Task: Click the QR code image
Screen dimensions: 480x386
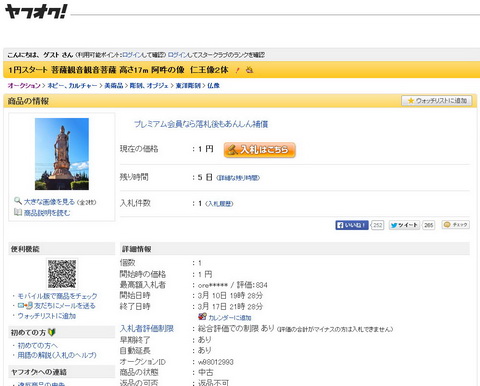Action: [x=62, y=274]
